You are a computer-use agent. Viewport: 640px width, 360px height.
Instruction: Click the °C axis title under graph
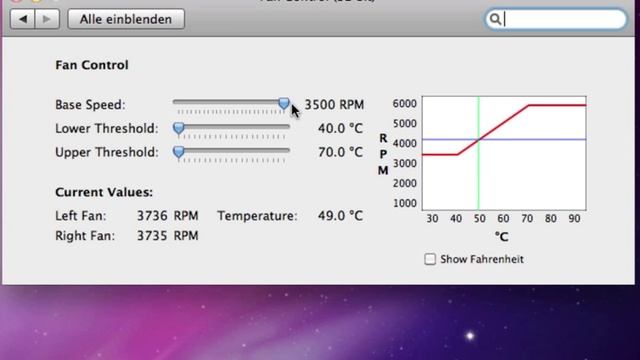502,237
